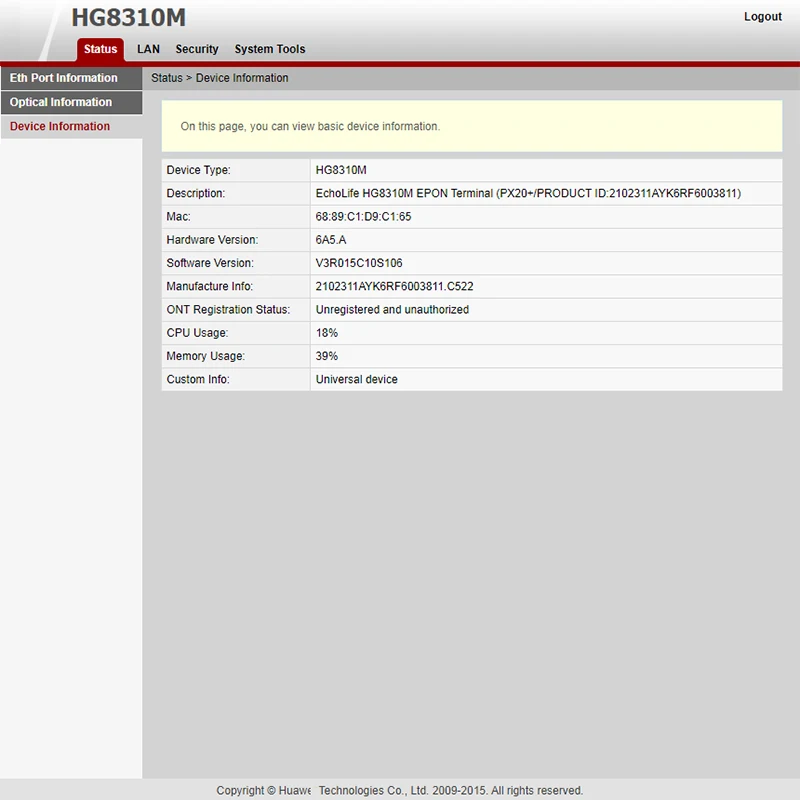Go to the System Tools tab
800x800 pixels.
tap(270, 49)
